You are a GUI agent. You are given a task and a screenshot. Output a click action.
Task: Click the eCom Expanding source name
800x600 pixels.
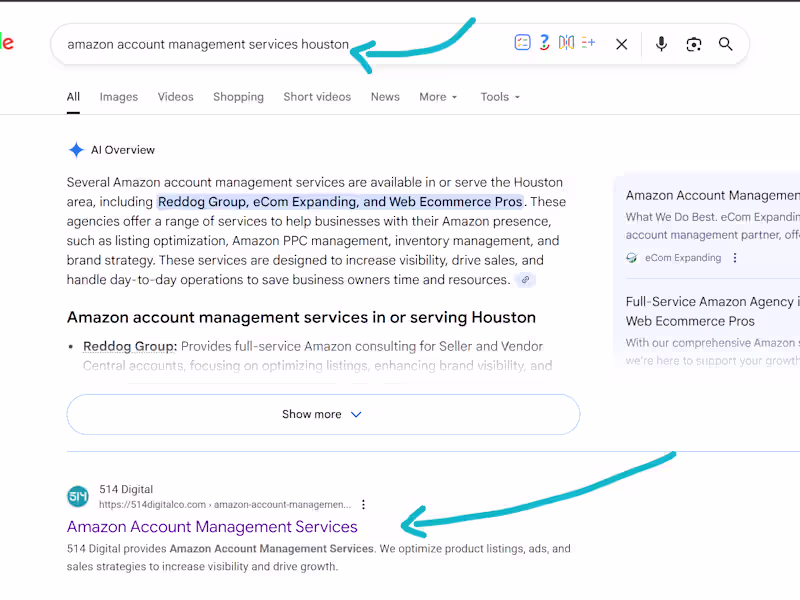(x=683, y=258)
